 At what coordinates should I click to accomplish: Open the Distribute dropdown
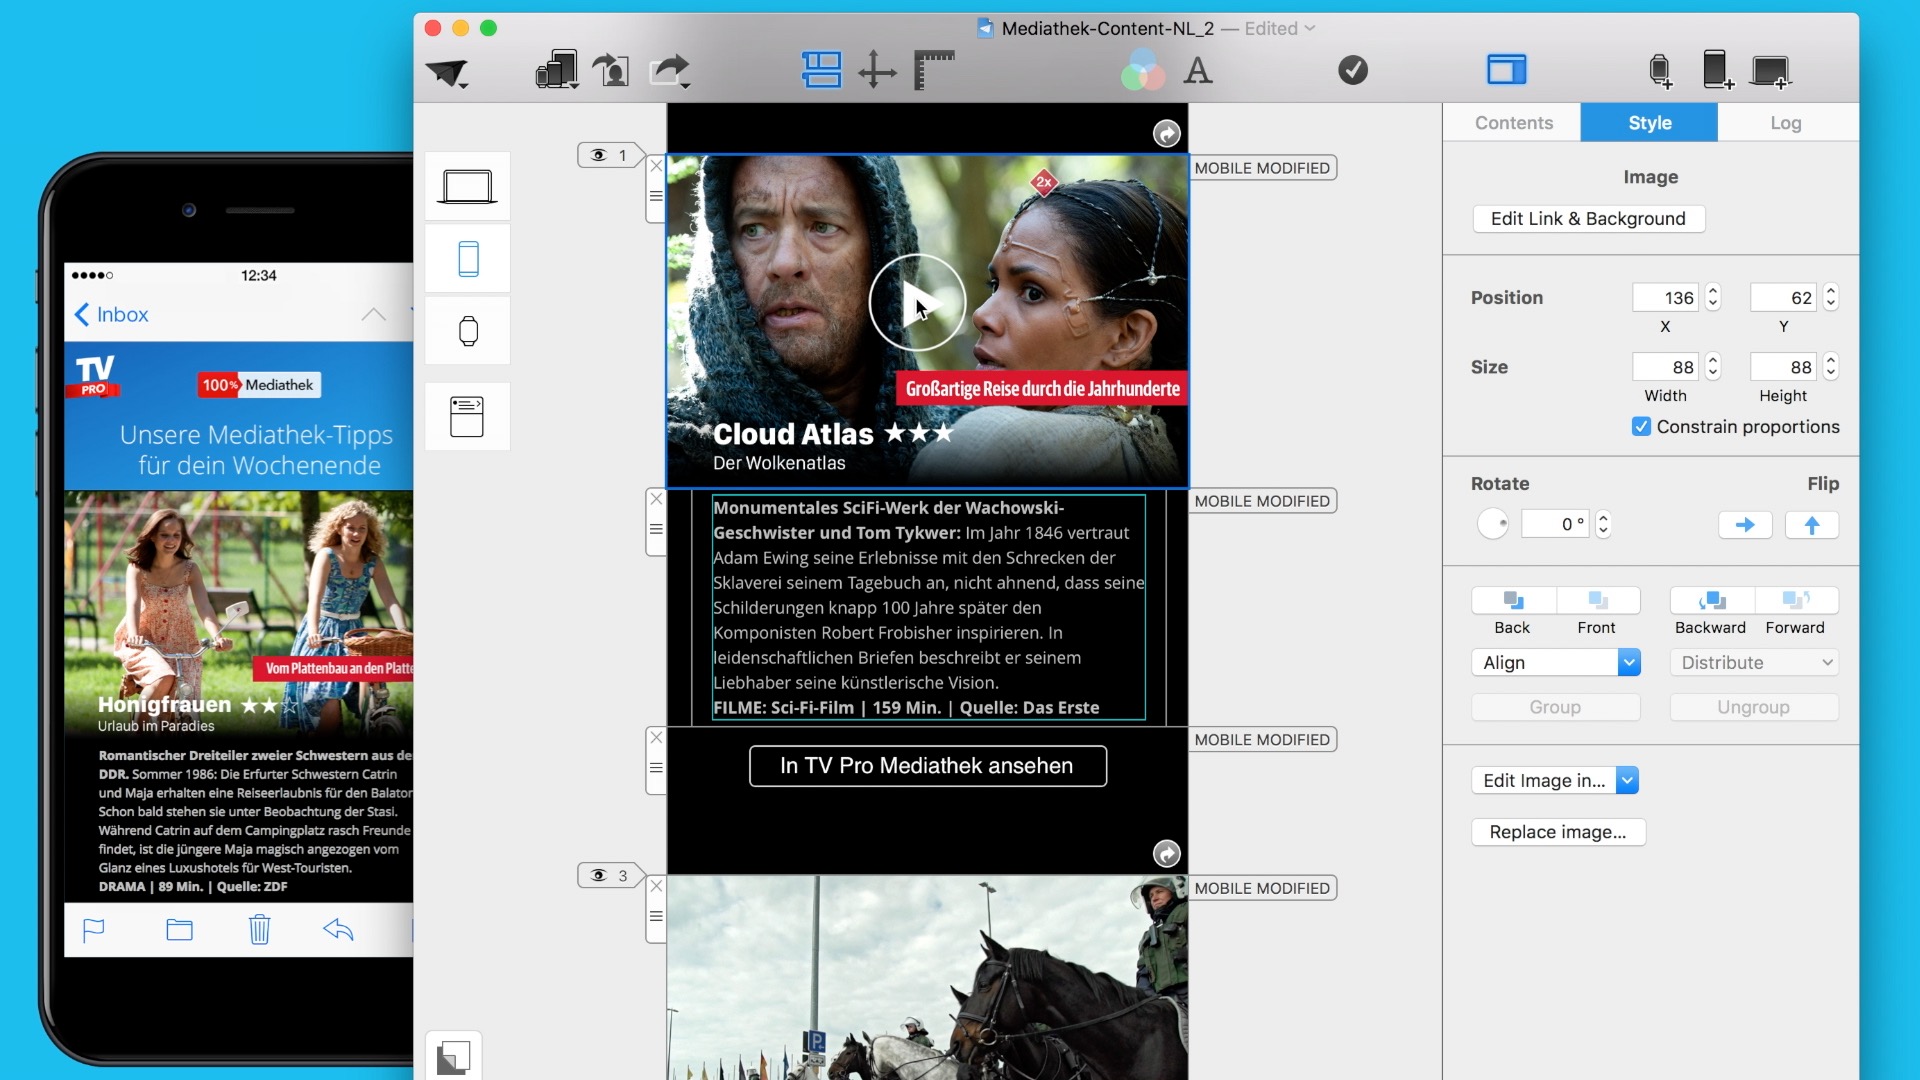click(1754, 662)
